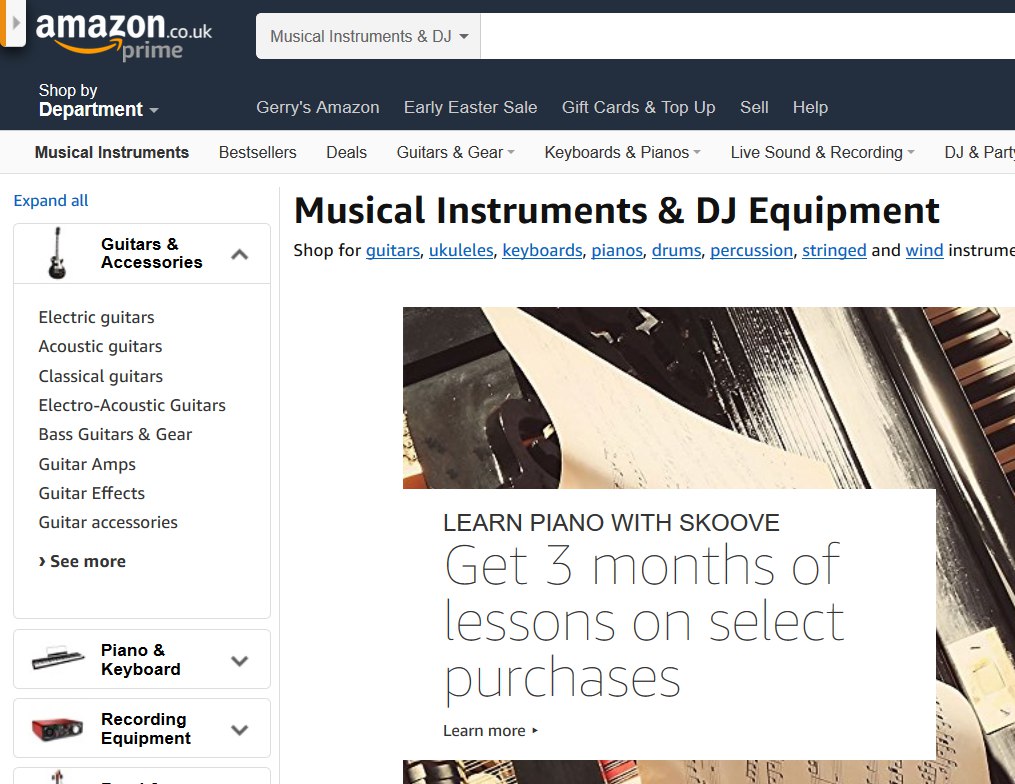Follow the ukuleles link

click(x=461, y=251)
